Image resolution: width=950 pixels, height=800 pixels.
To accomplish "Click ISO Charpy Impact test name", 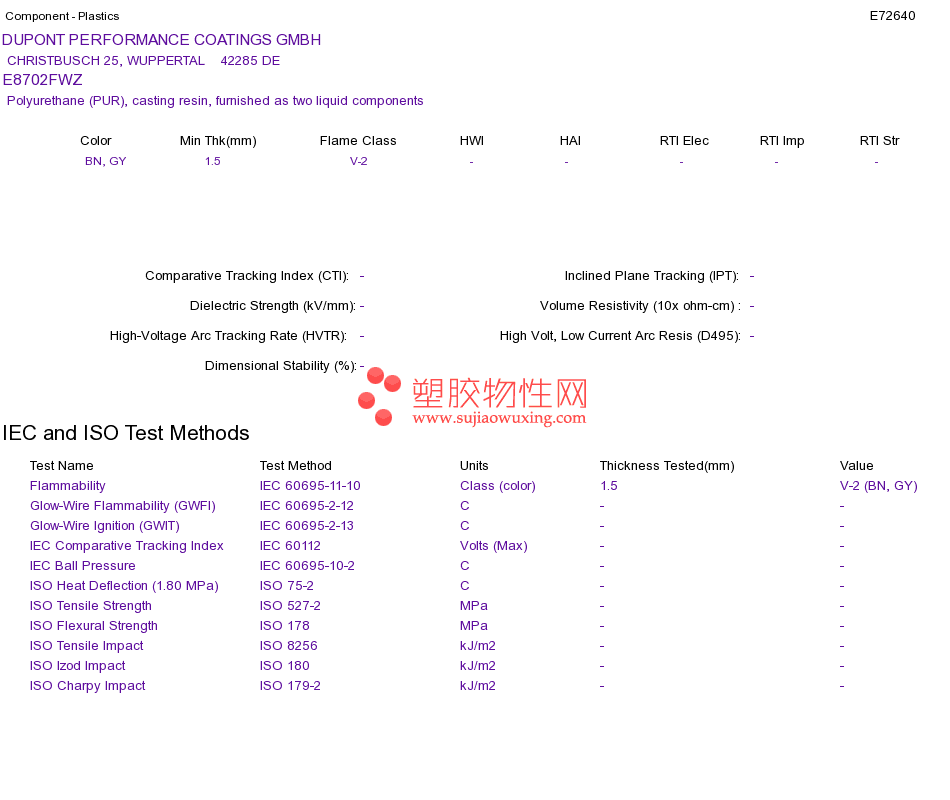I will pos(88,686).
